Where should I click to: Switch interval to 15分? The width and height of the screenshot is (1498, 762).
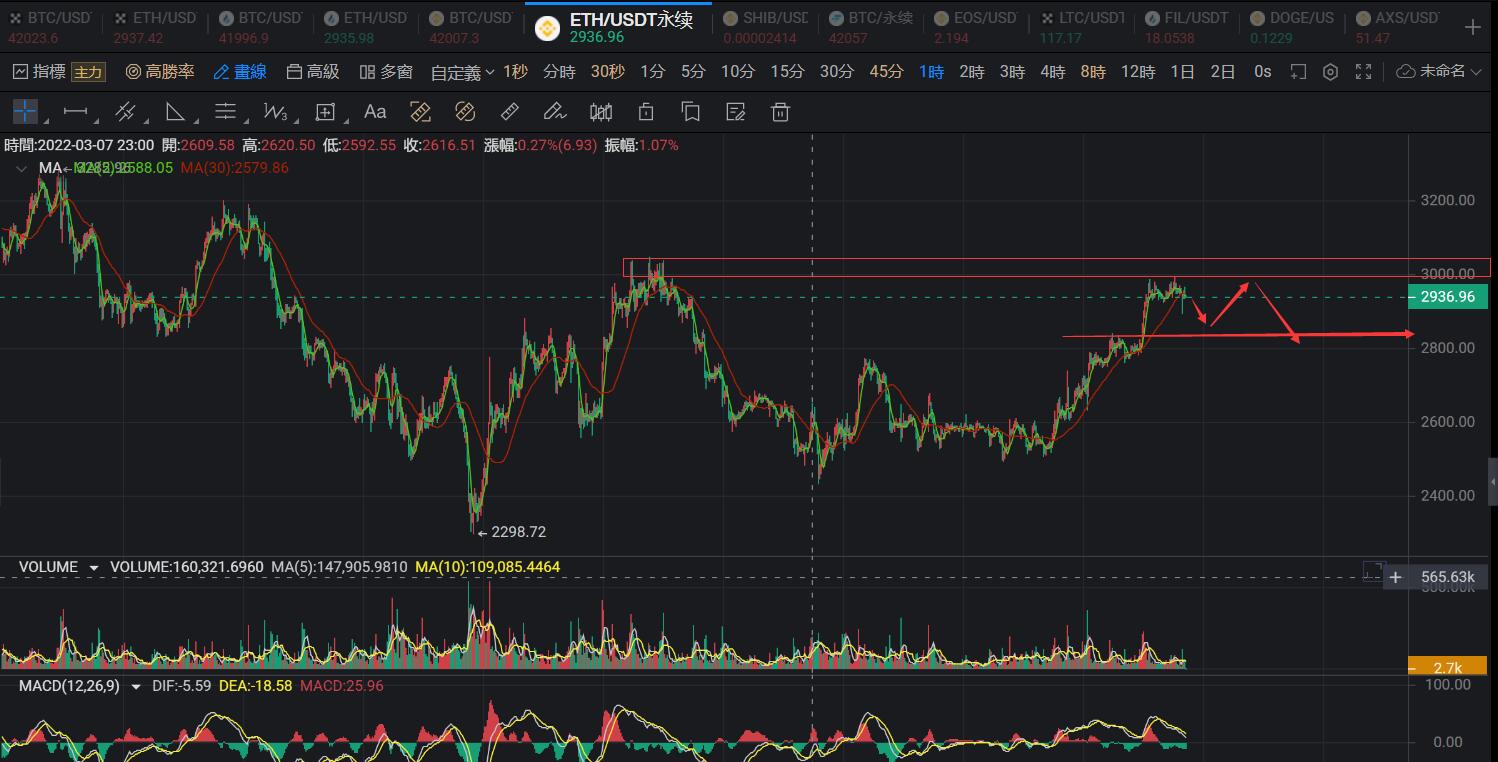point(787,72)
